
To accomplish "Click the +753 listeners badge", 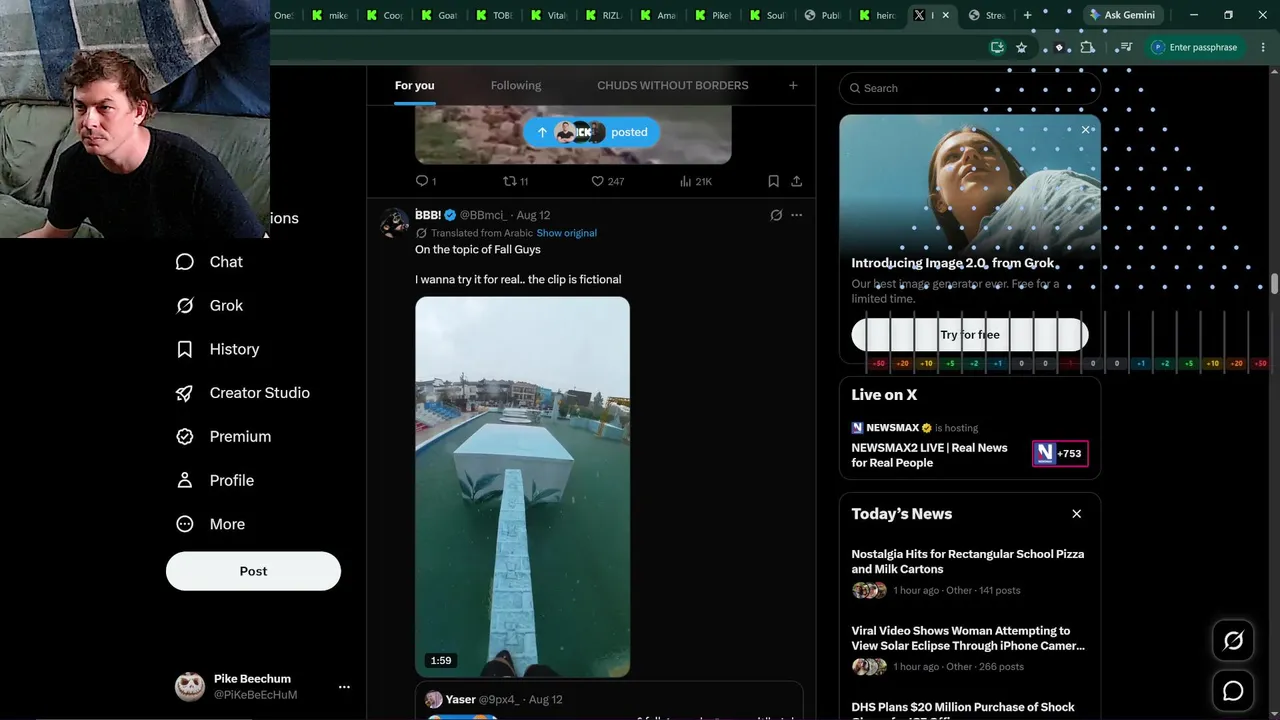I will pyautogui.click(x=1060, y=453).
